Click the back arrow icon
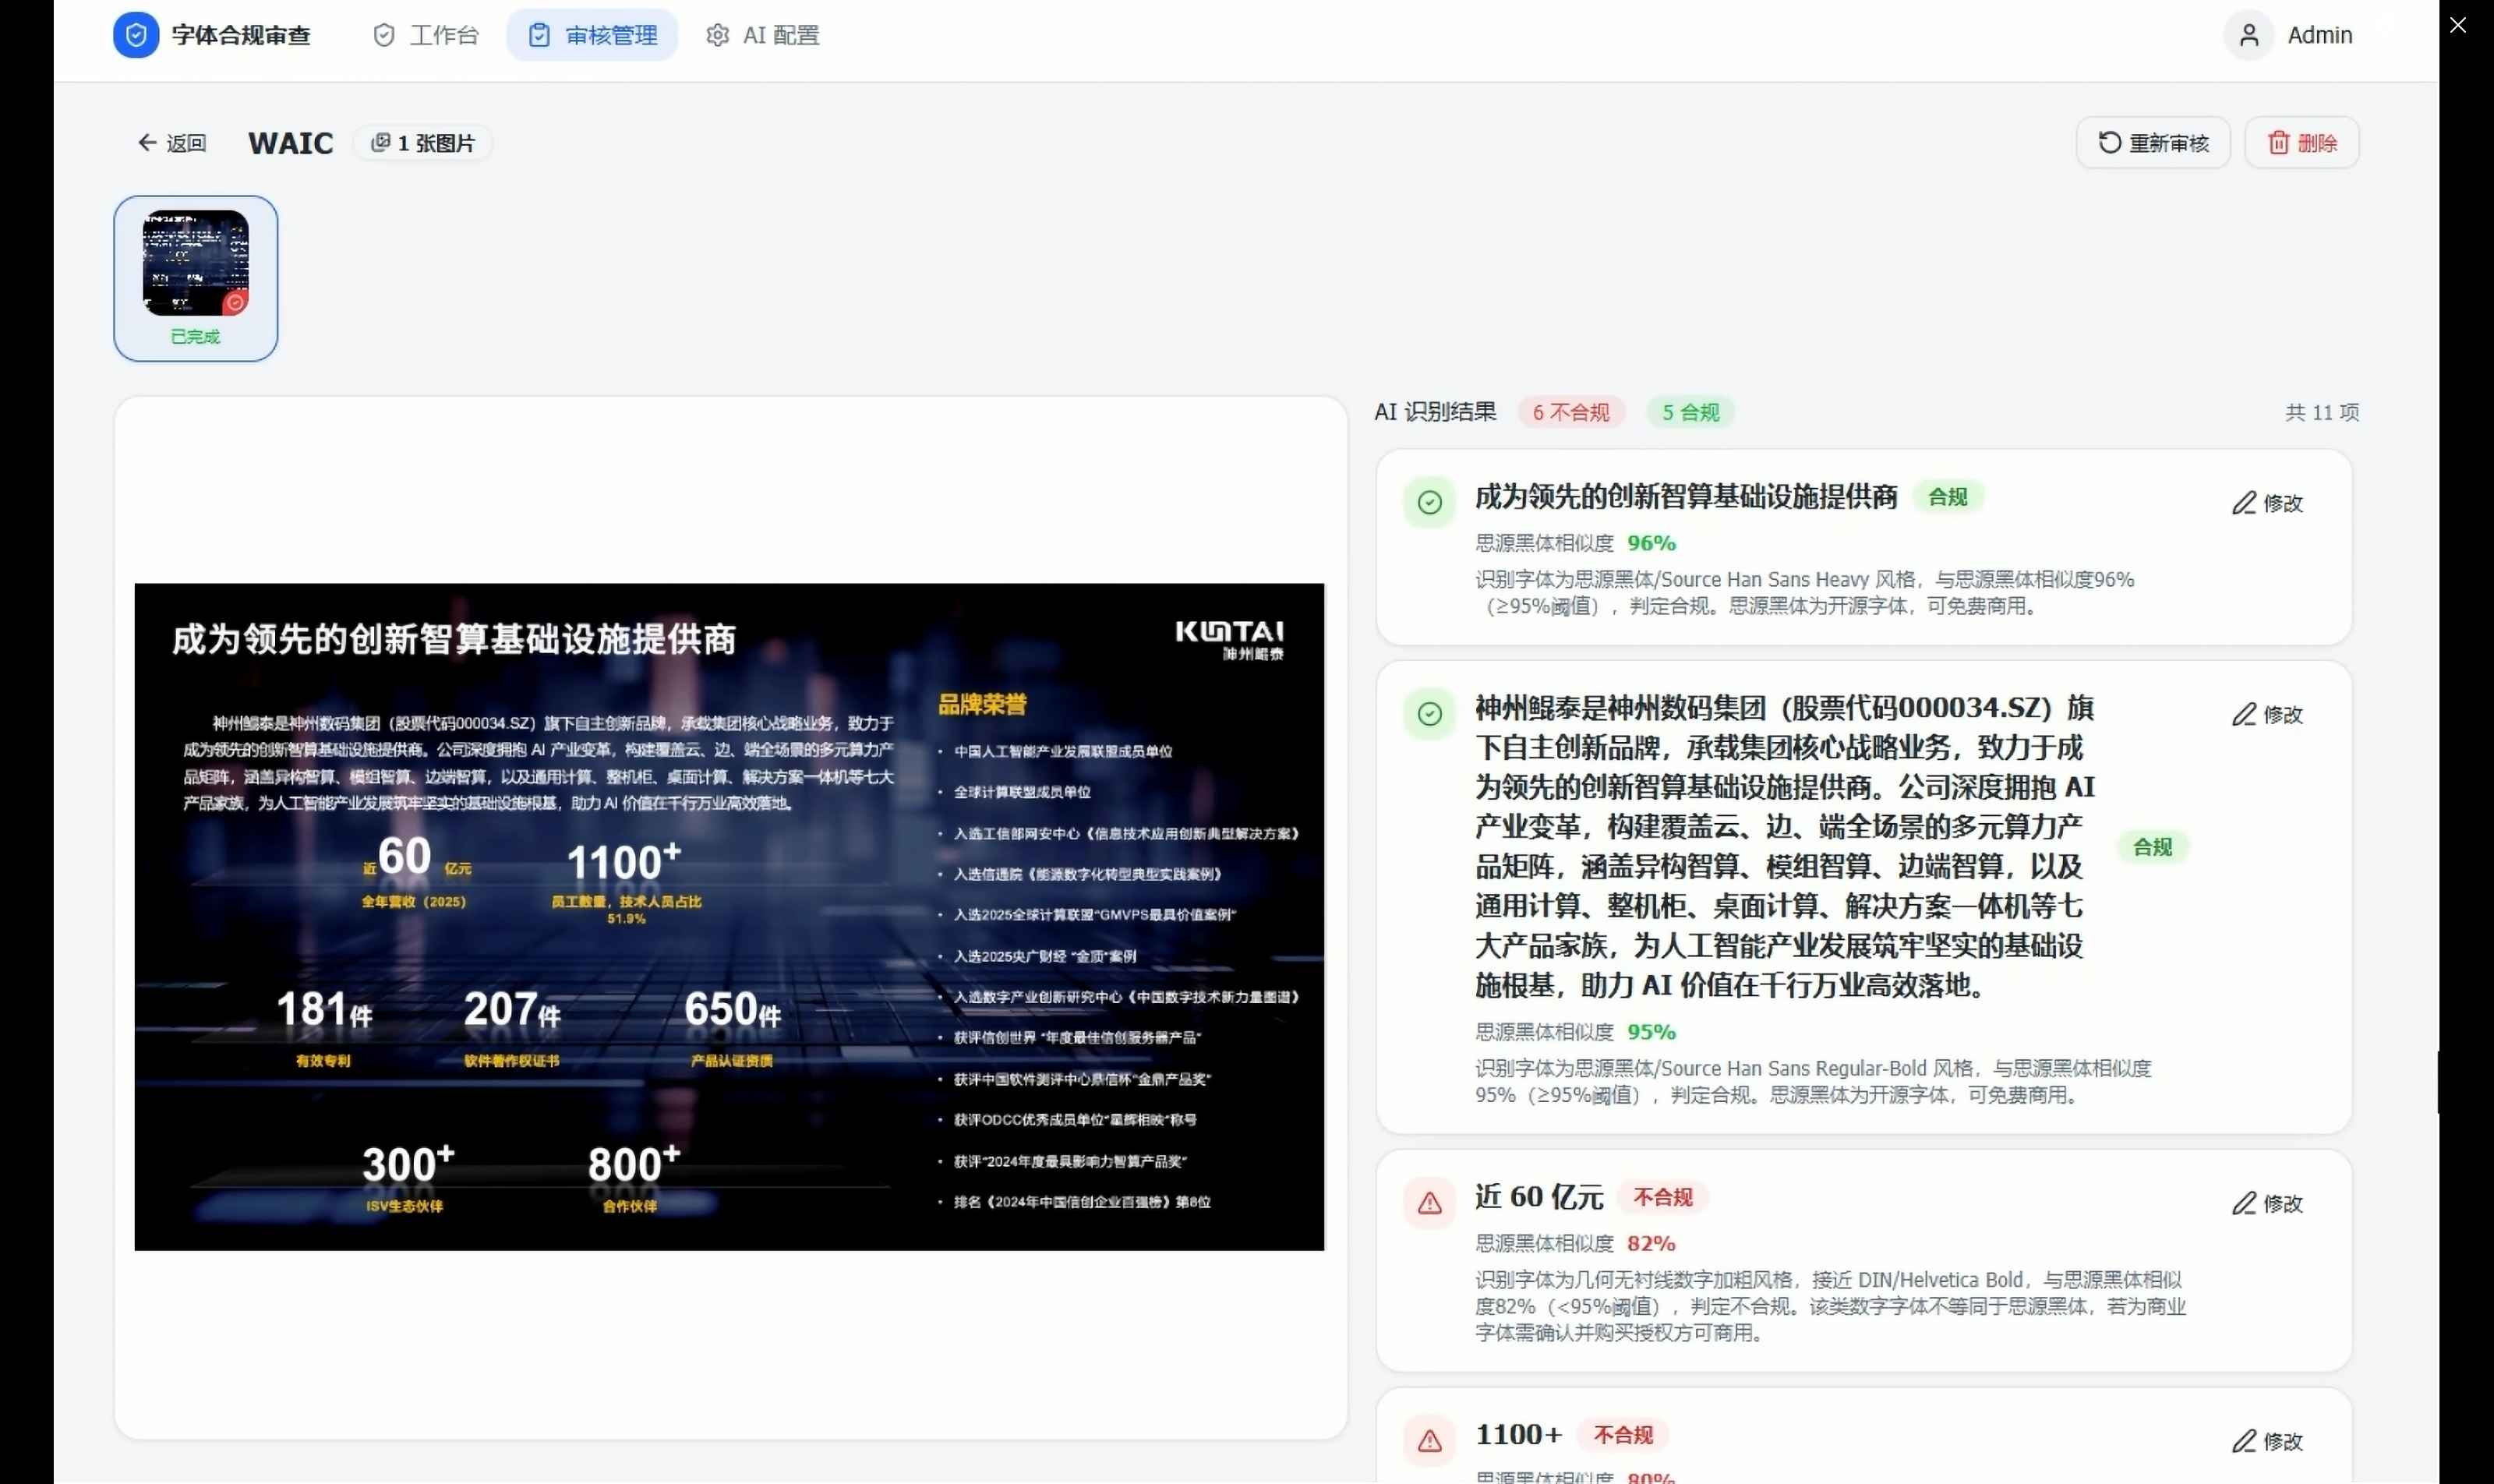This screenshot has height=1484, width=2494. 147,143
